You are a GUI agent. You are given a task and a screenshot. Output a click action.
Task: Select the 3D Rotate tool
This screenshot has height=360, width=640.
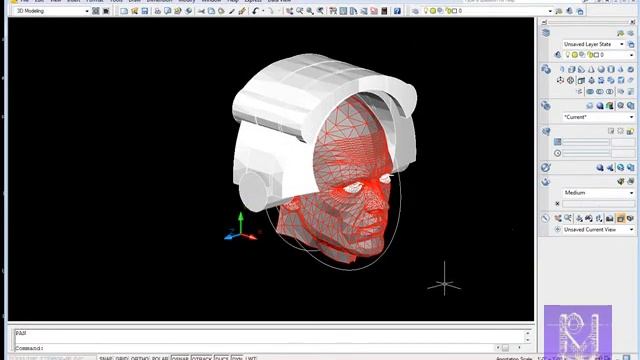click(571, 80)
